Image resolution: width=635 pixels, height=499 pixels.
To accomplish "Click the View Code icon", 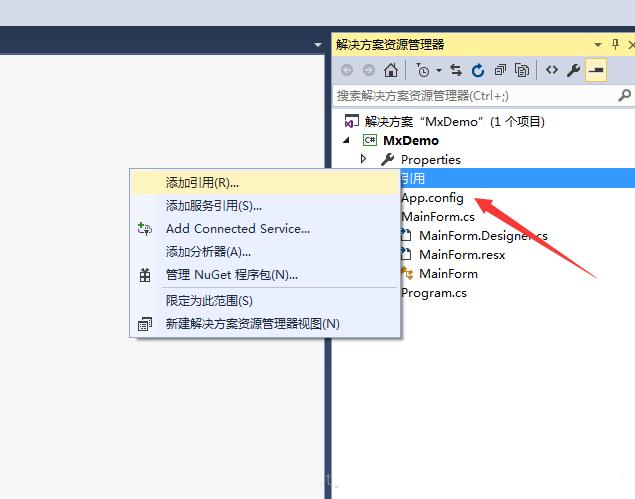I will click(551, 70).
